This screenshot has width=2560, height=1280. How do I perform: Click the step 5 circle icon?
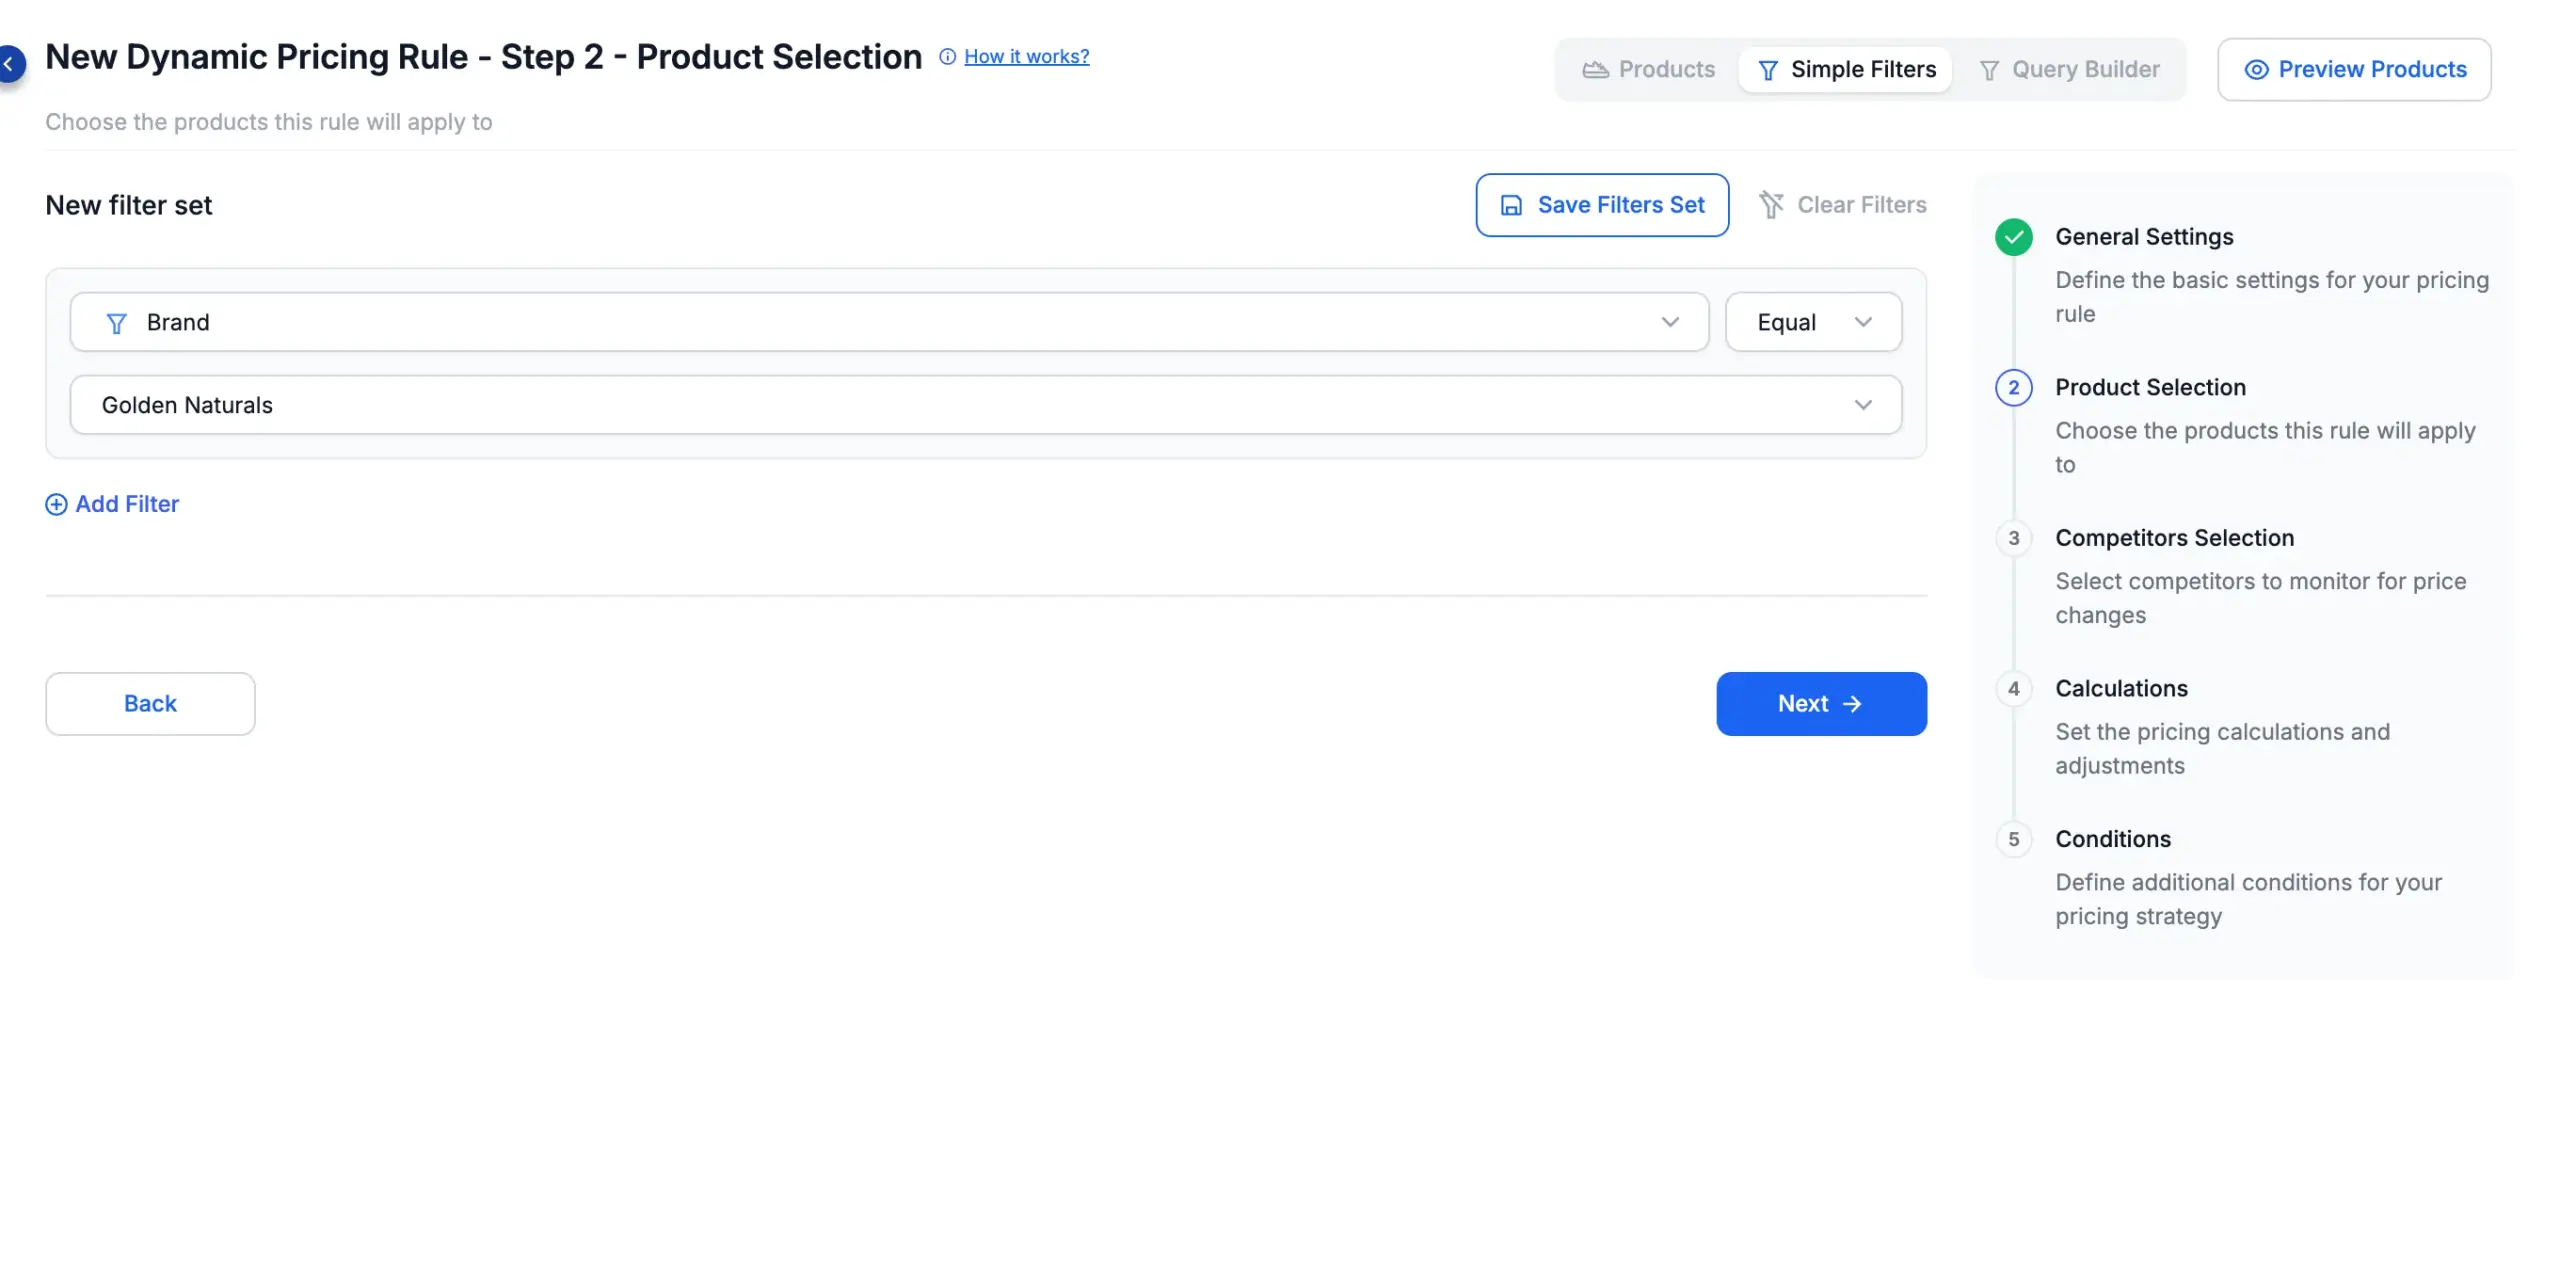click(2013, 840)
